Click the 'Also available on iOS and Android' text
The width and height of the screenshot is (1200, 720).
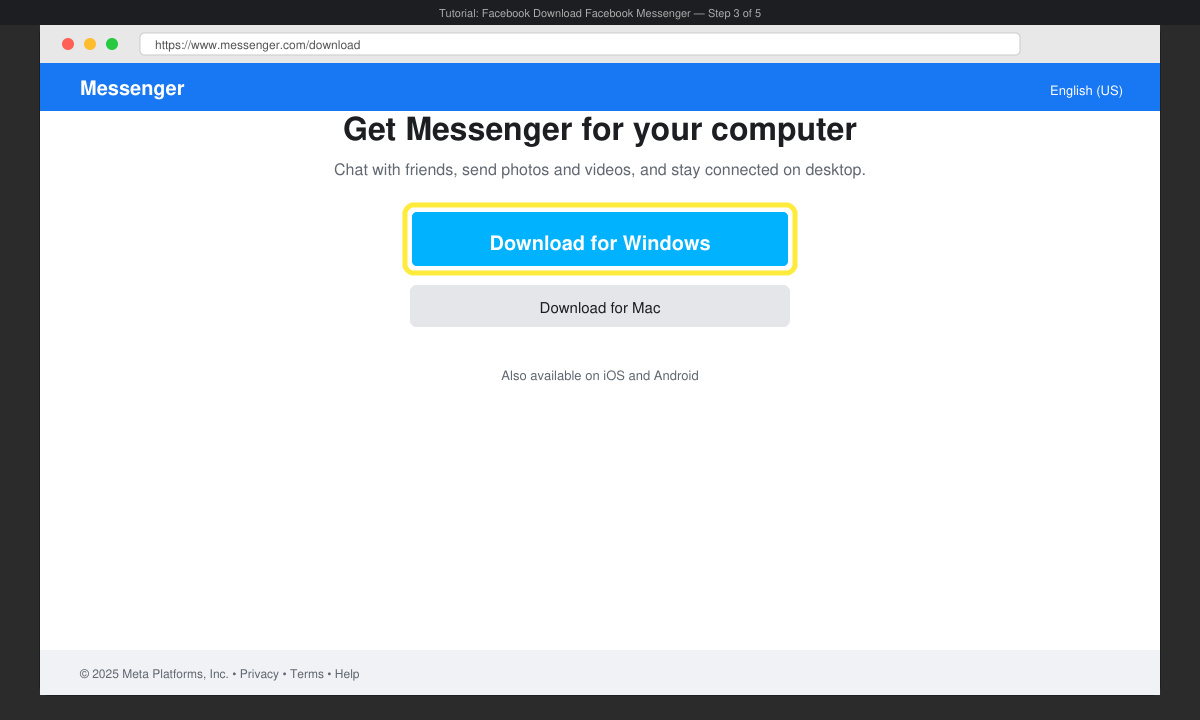pyautogui.click(x=600, y=376)
